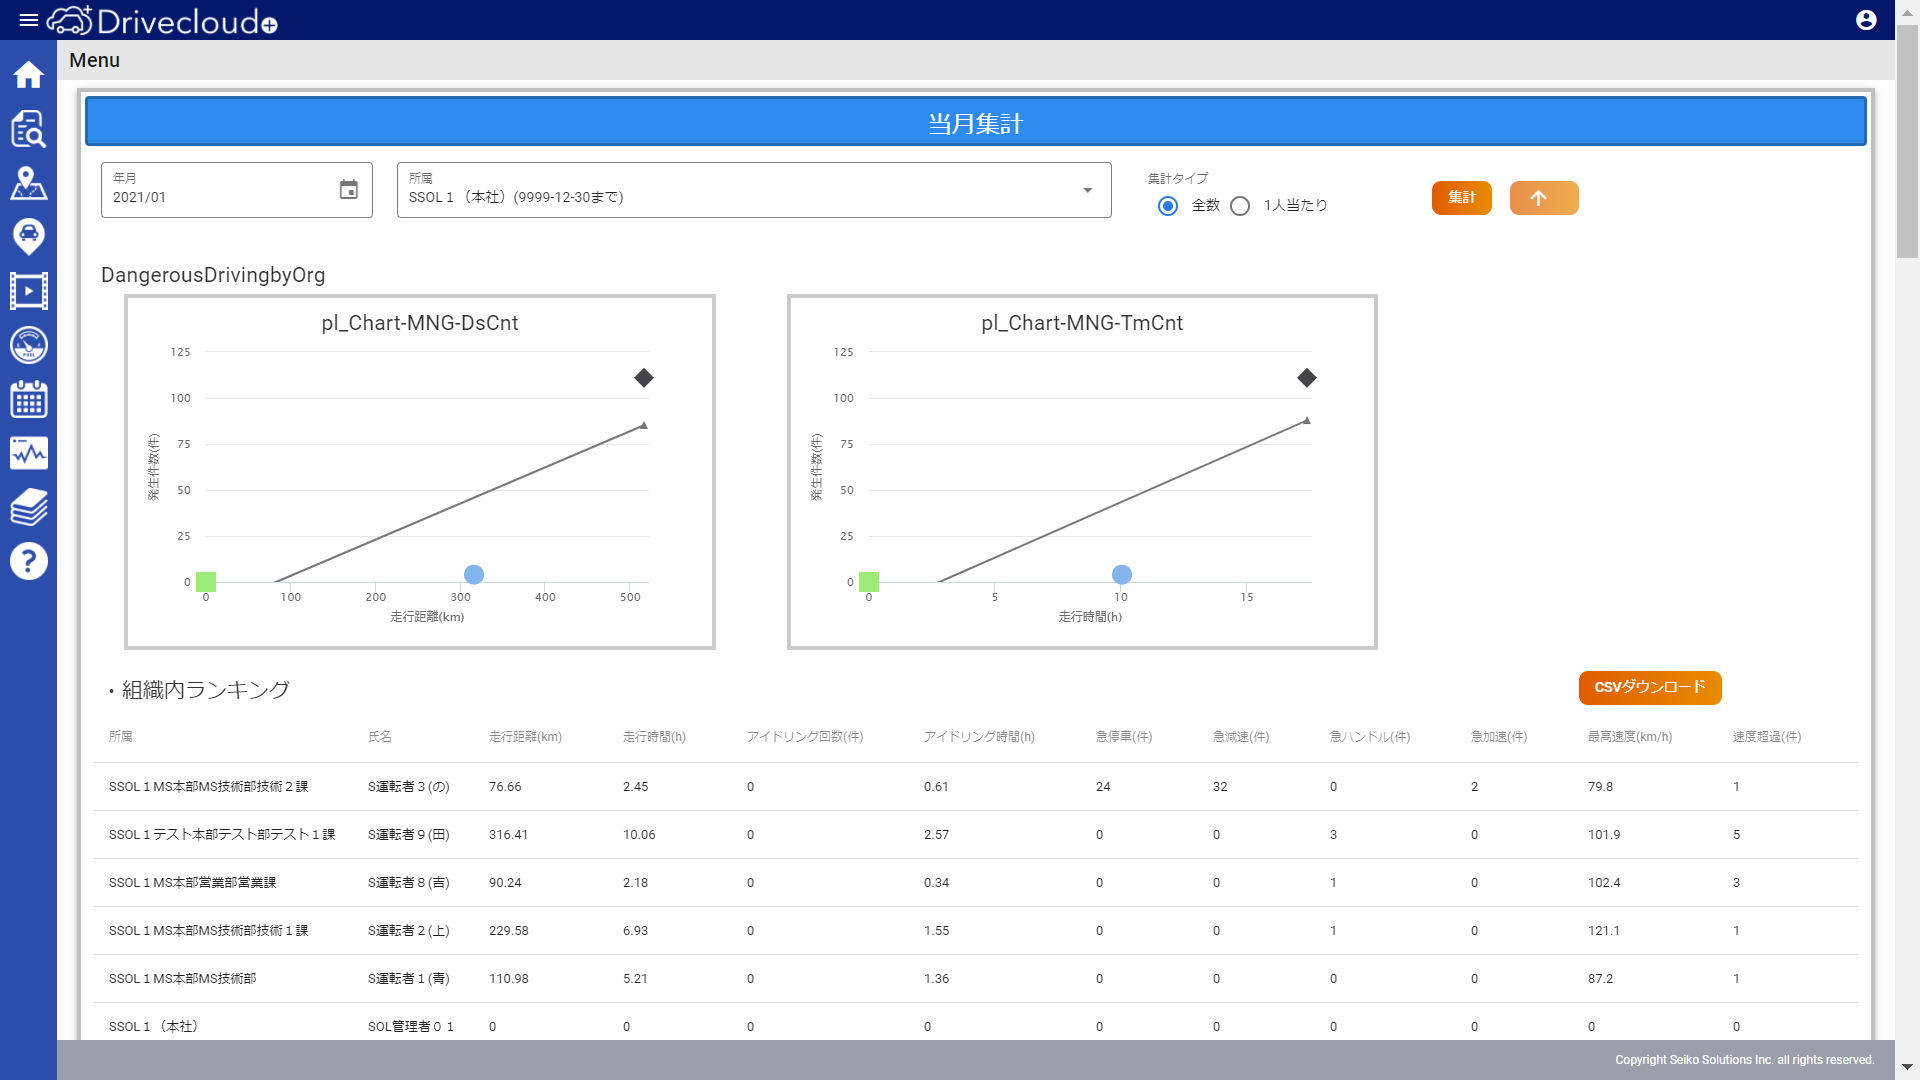Viewport: 1920px width, 1080px height.
Task: Click the アイドリング時間(h) column header
Action: coord(979,737)
